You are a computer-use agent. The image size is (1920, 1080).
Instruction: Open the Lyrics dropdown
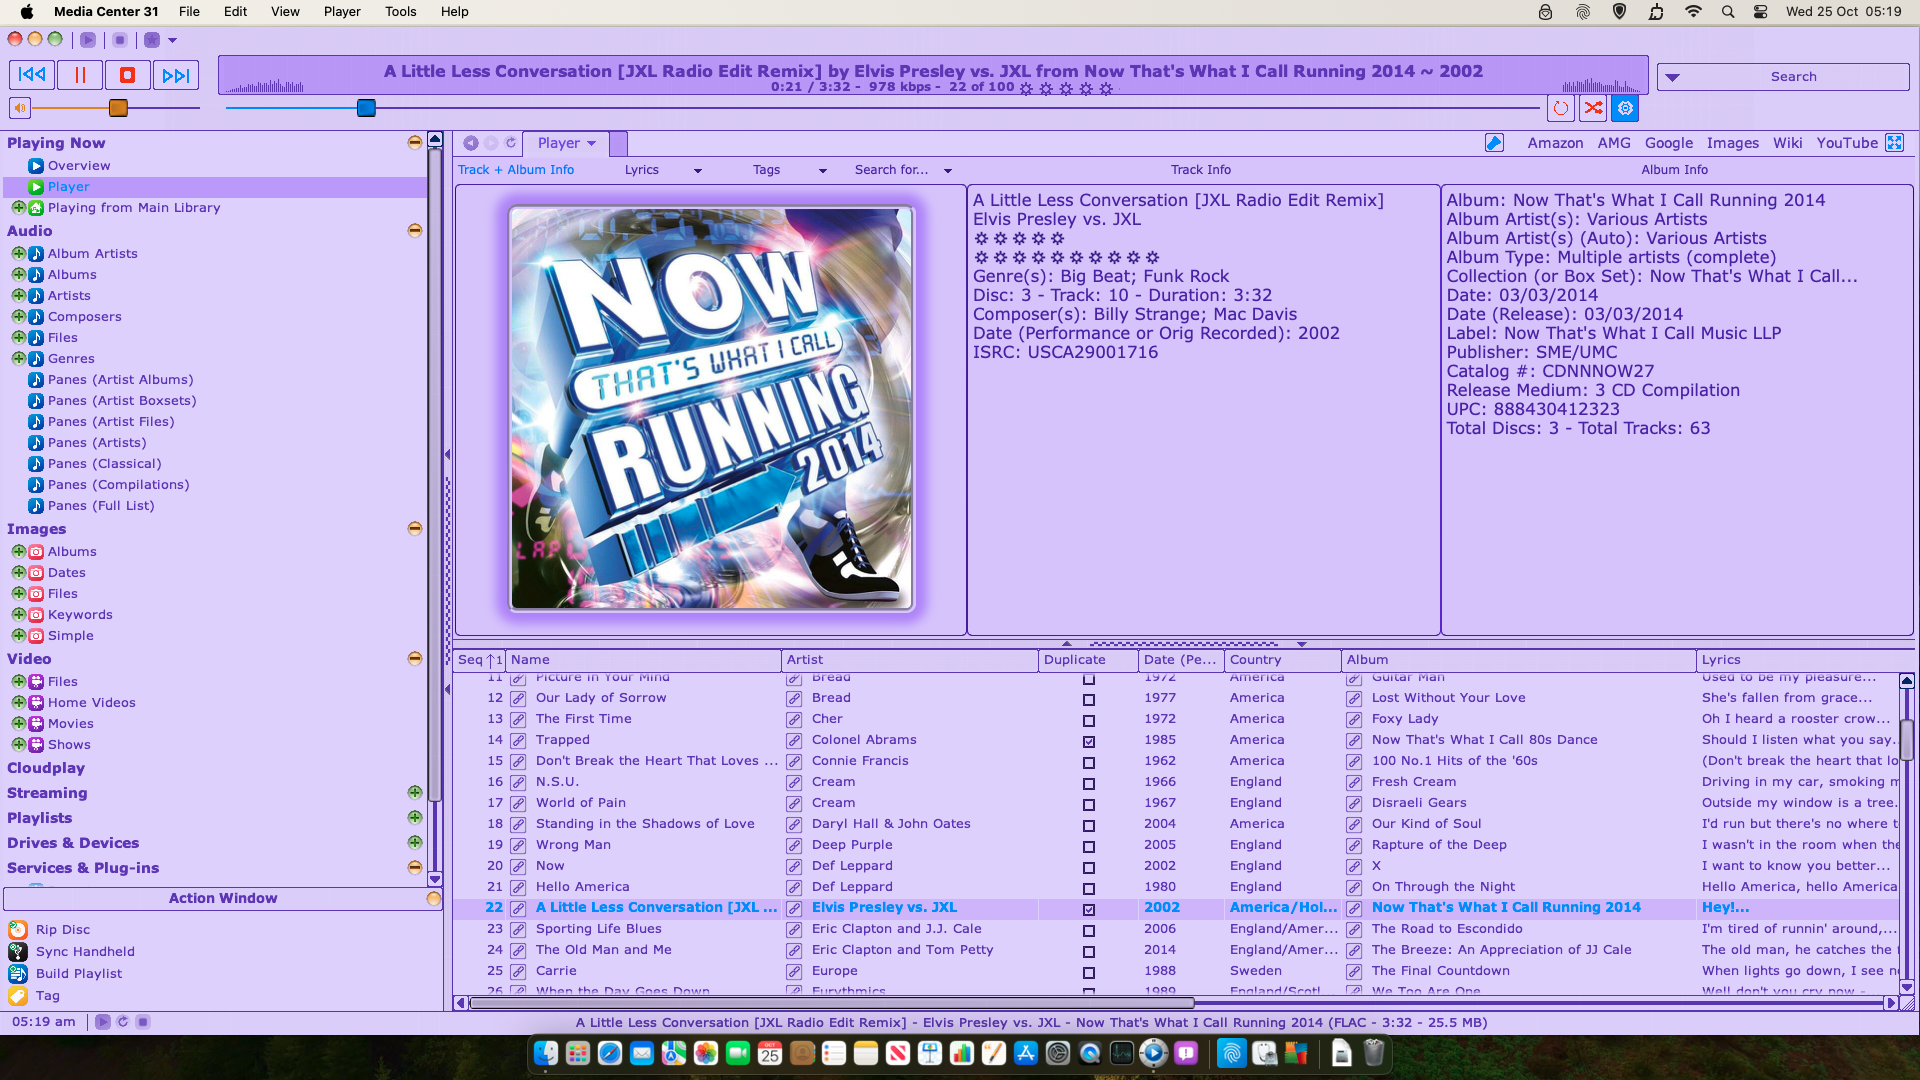tap(663, 170)
